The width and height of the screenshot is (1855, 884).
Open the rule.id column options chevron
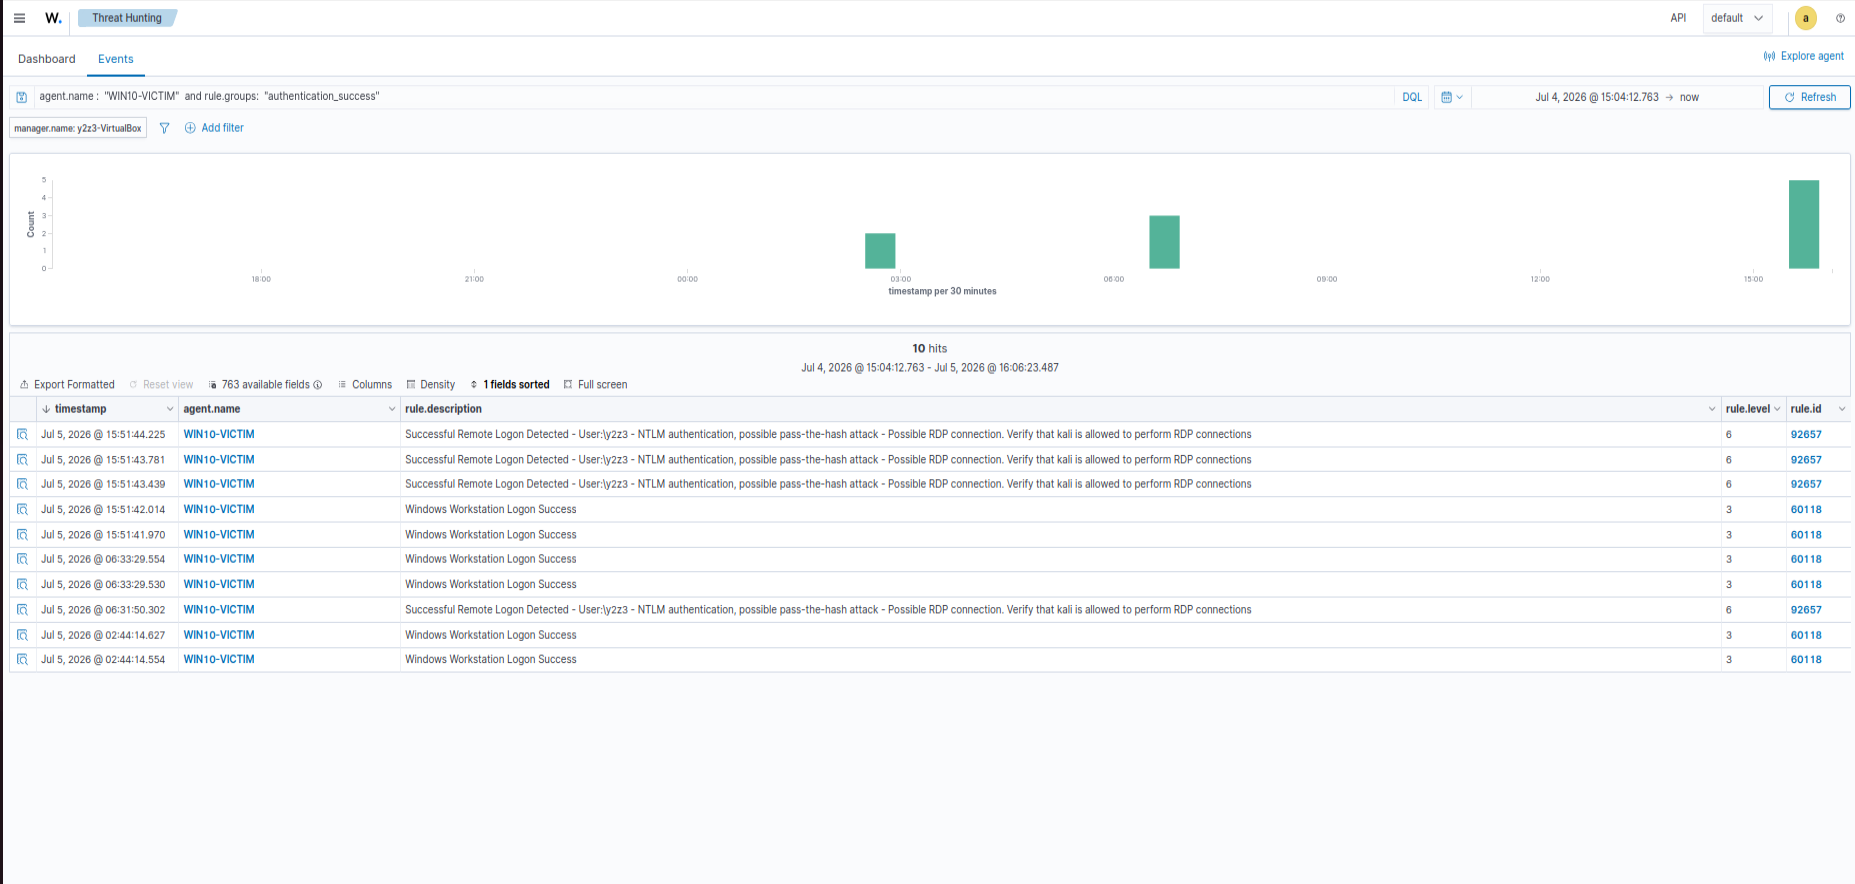(x=1842, y=409)
